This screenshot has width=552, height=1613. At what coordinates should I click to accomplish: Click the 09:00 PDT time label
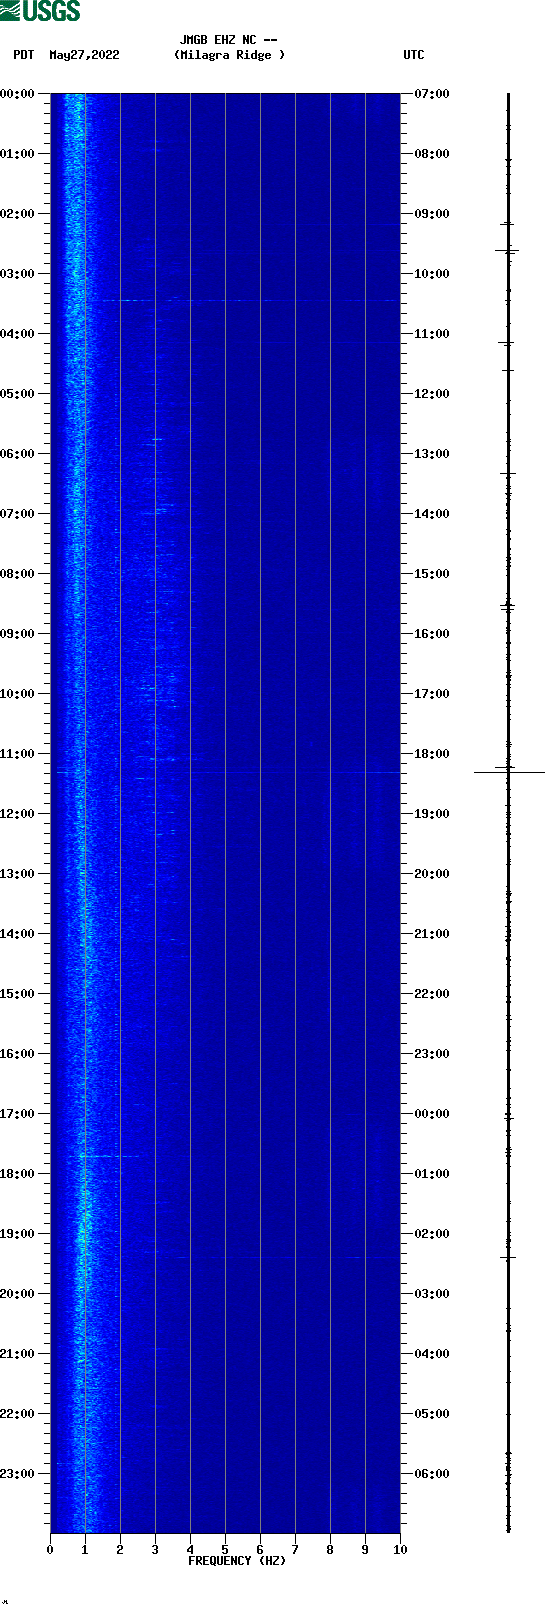tap(17, 634)
